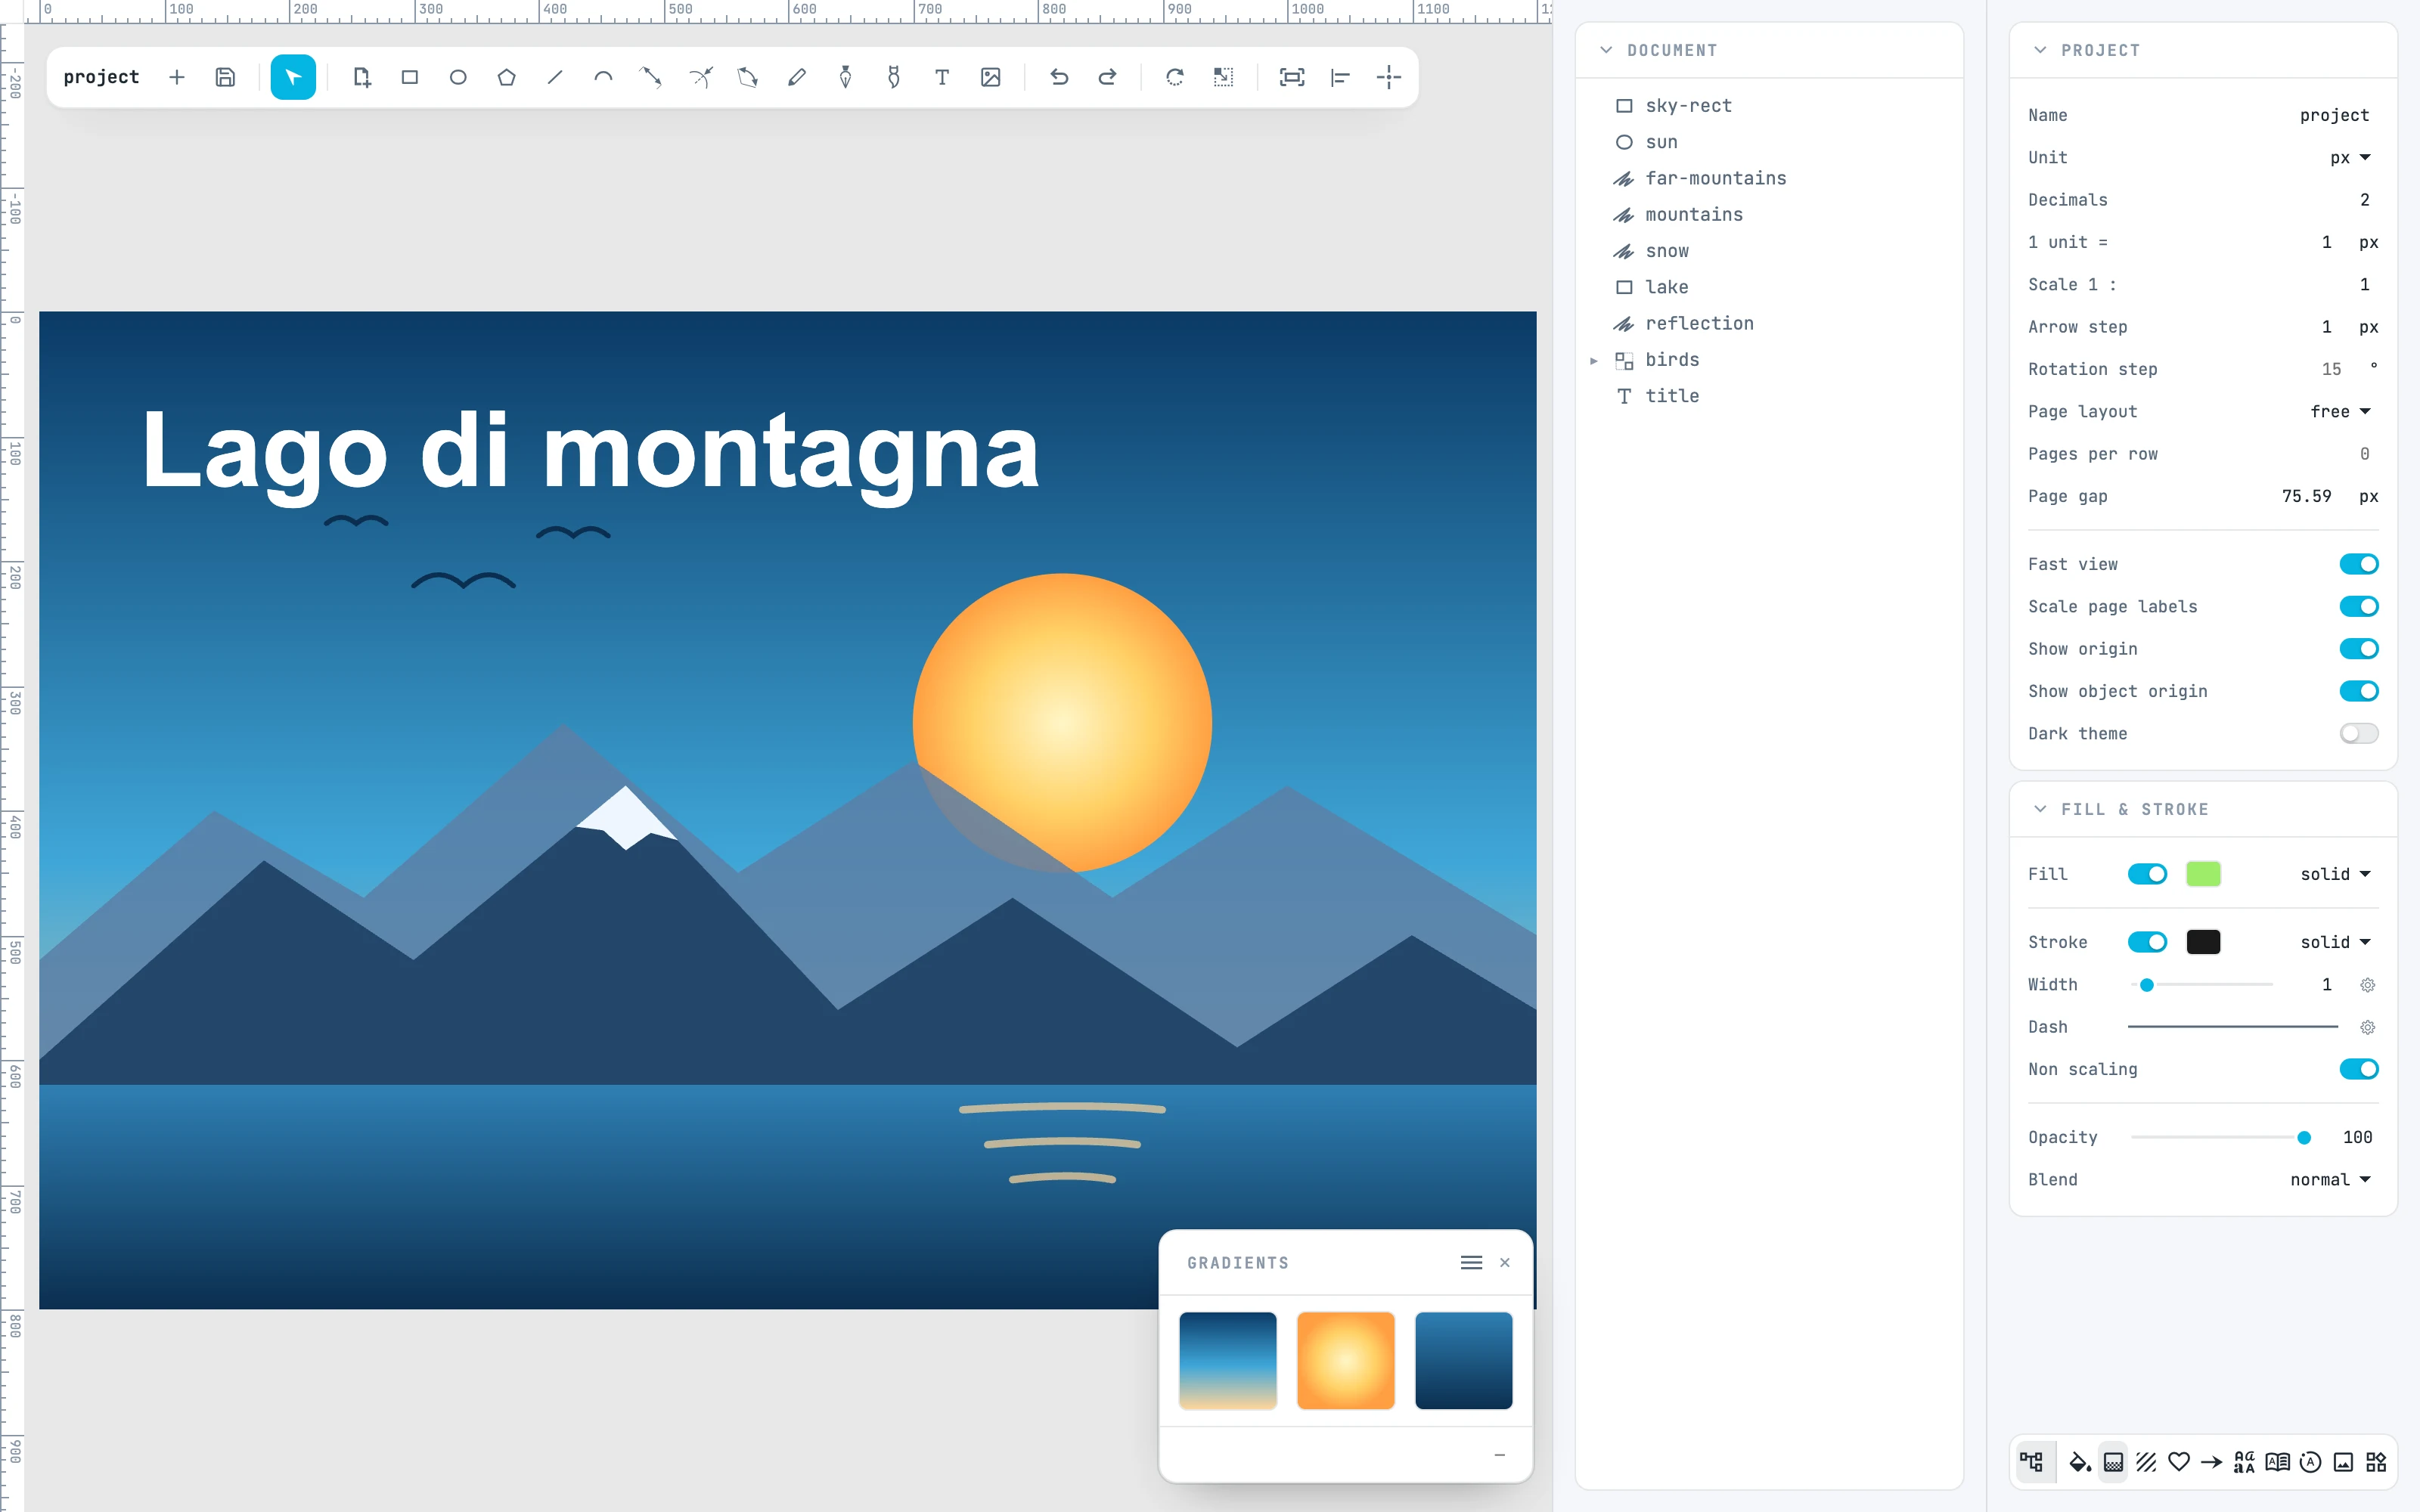Turn off the Non scaling toggle
2420x1512 pixels.
(2358, 1069)
